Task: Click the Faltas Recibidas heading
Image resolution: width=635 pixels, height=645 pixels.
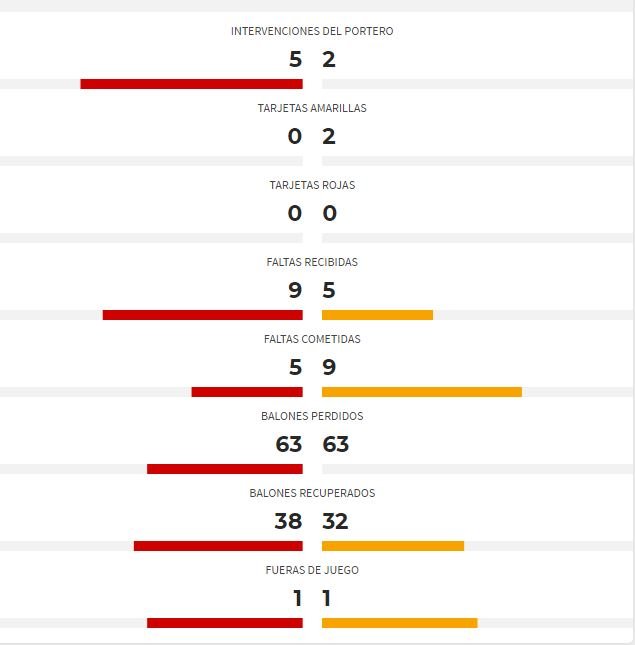Action: click(x=312, y=262)
